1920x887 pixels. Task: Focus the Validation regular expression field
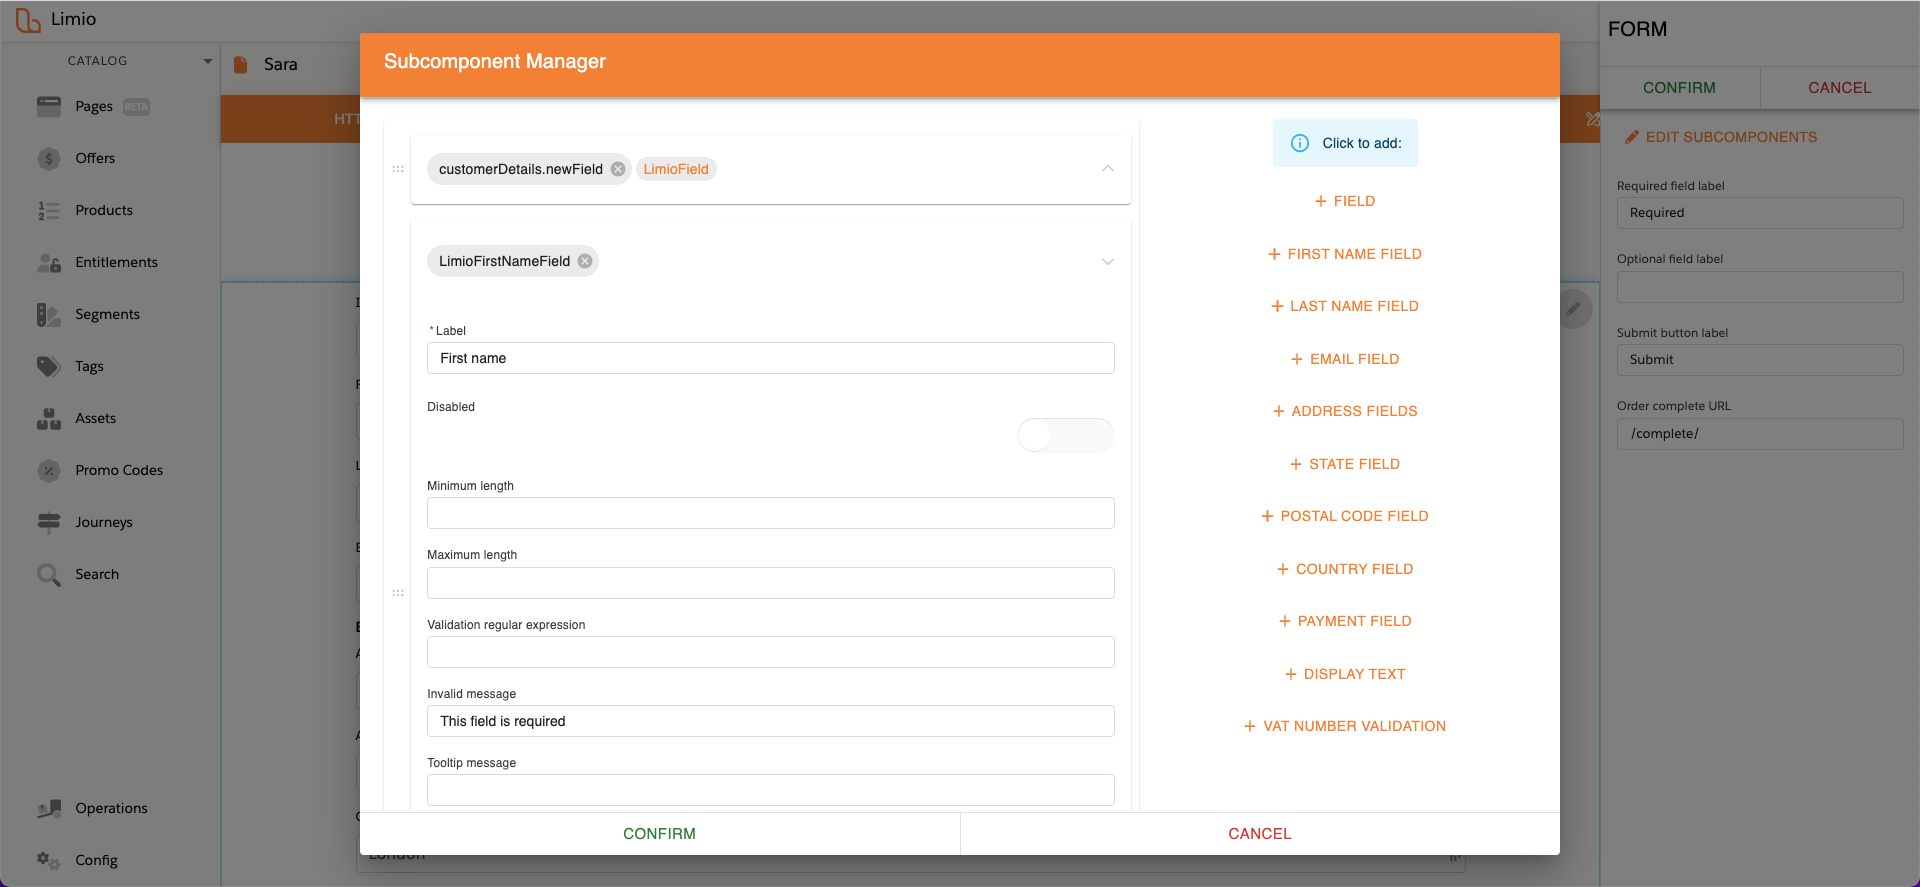click(x=770, y=652)
